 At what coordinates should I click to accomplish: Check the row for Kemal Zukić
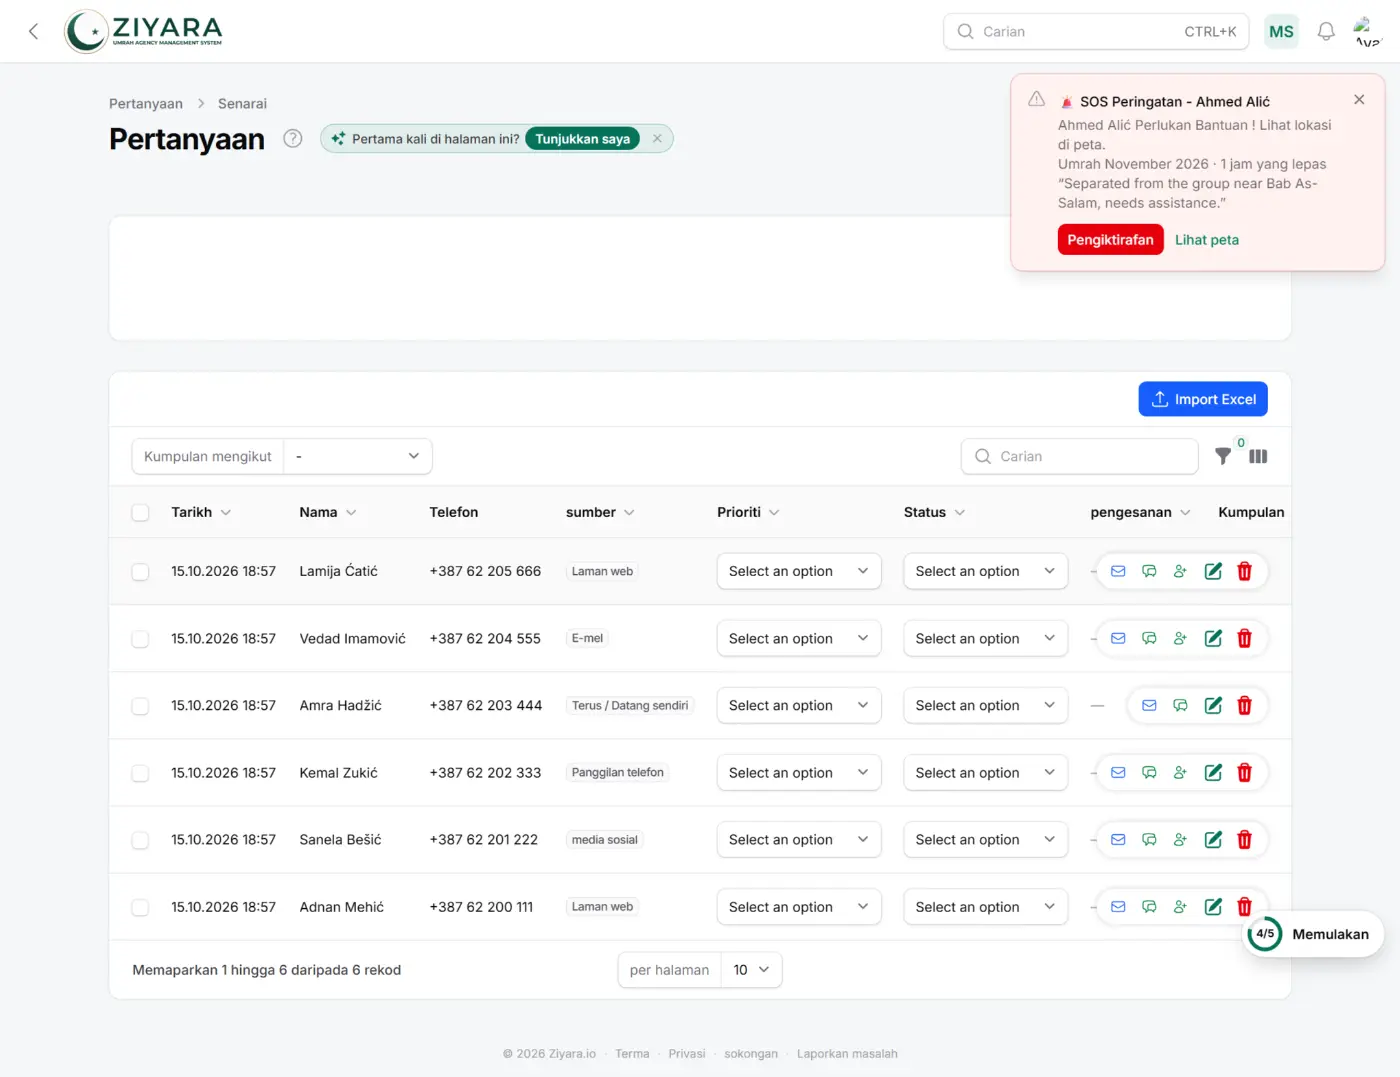click(x=140, y=773)
